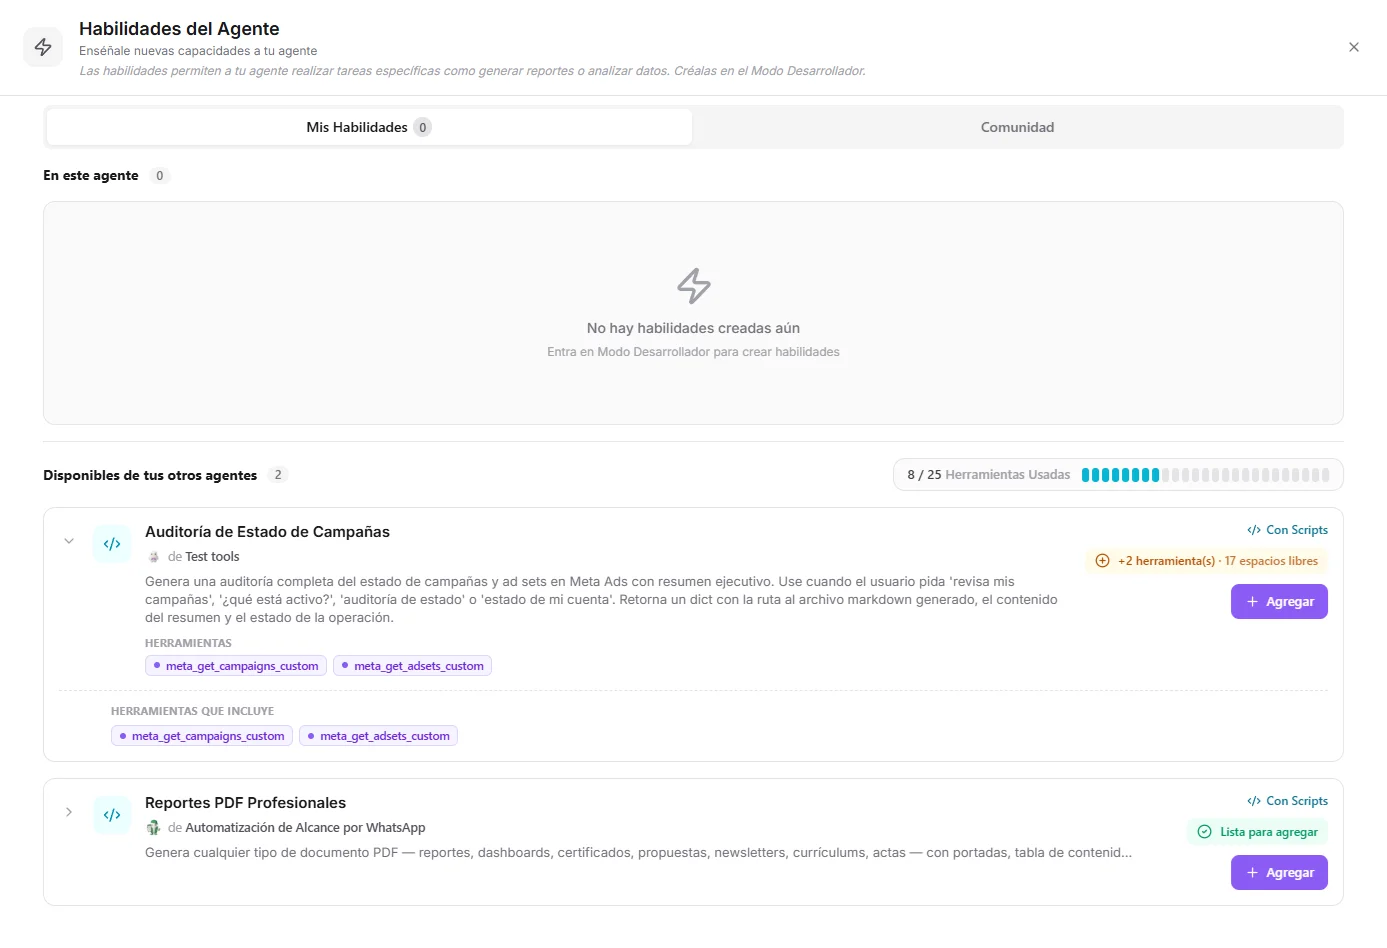The width and height of the screenshot is (1387, 948).
Task: Switch to the Comunidad tab
Action: point(1017,127)
